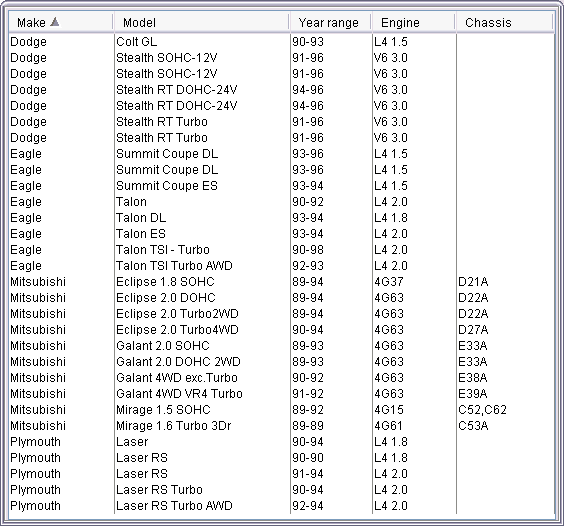
Task: Click engine cell 4G37
Action: pyautogui.click(x=414, y=282)
